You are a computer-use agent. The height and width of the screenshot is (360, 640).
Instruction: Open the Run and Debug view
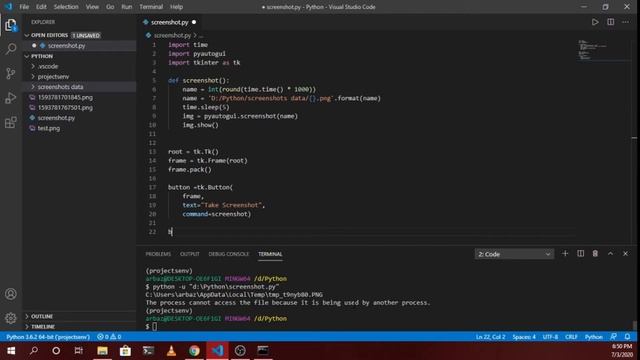(x=11, y=98)
